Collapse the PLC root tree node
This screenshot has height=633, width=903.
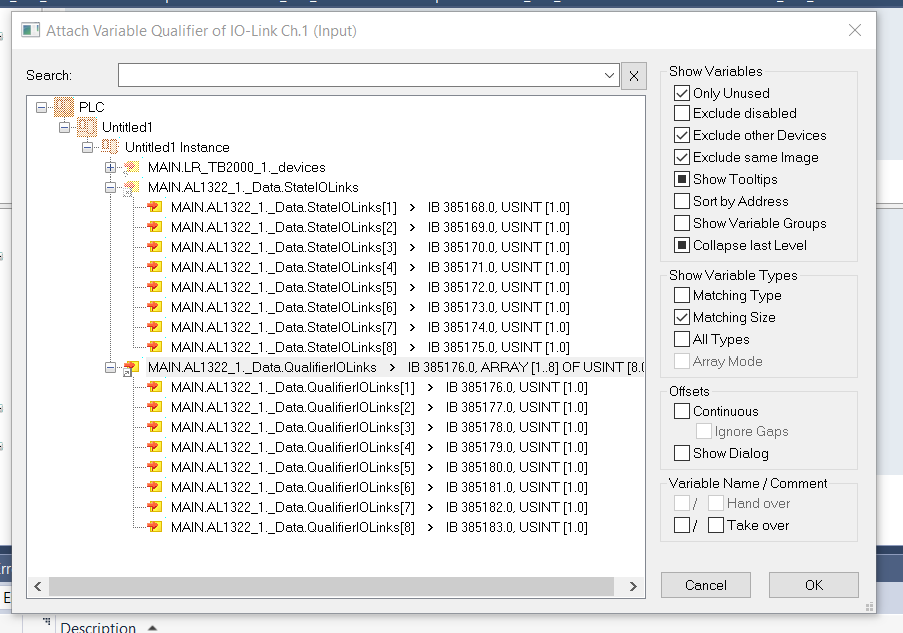pos(41,107)
